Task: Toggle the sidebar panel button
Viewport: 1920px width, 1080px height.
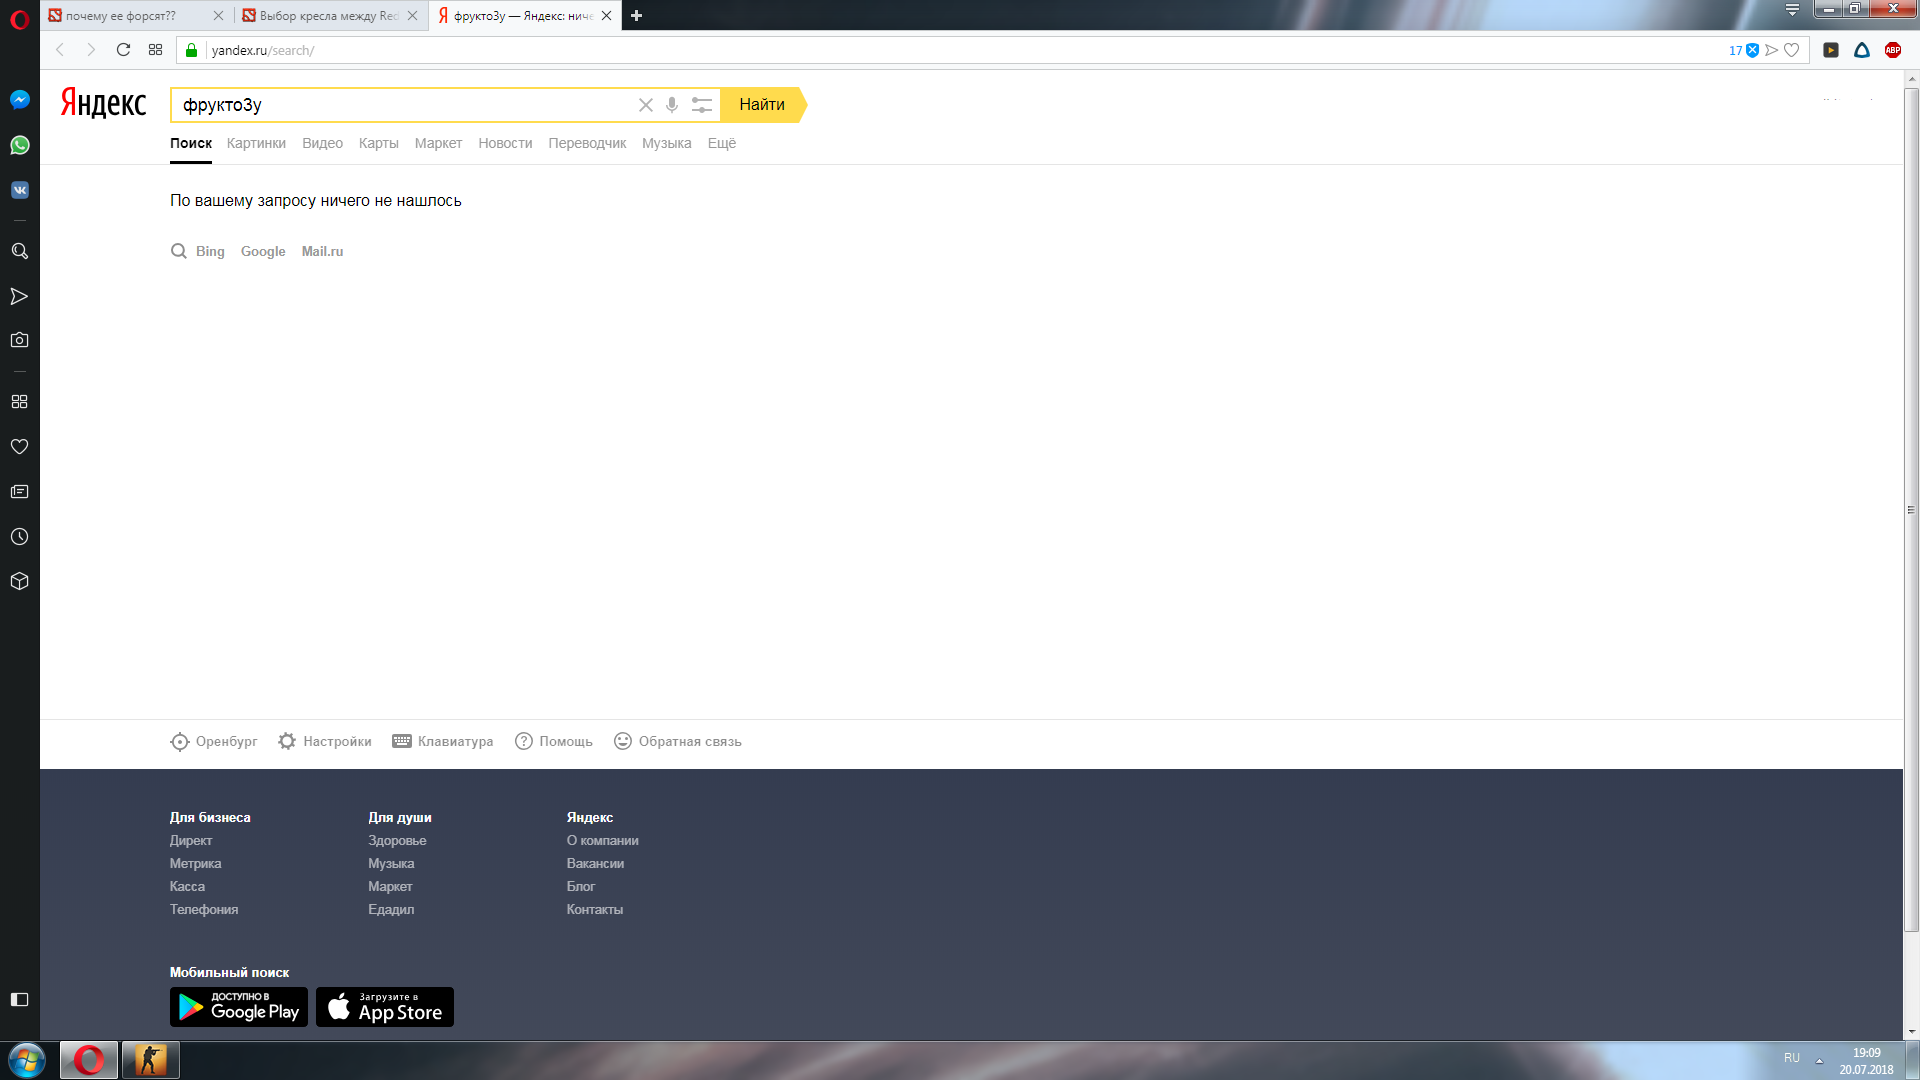Action: (x=19, y=999)
